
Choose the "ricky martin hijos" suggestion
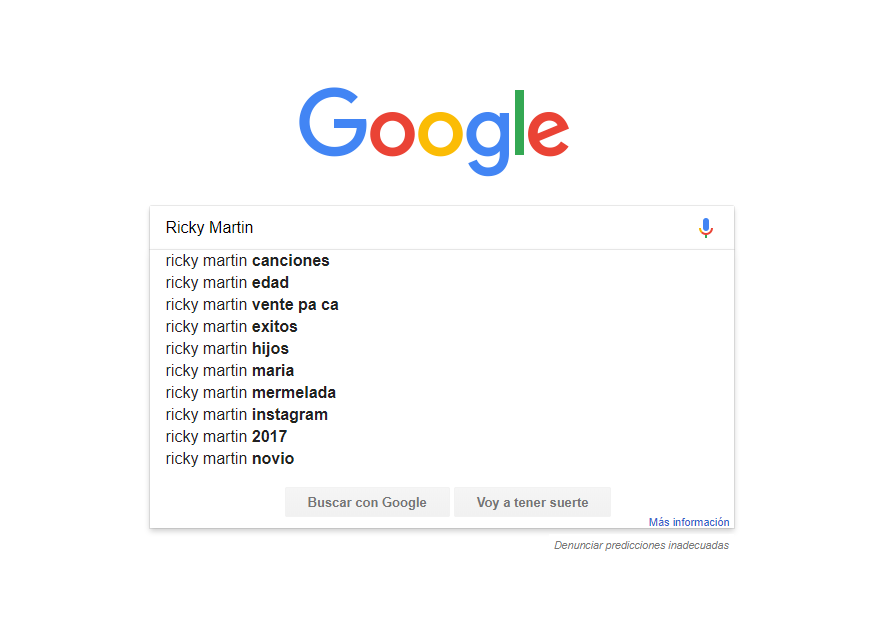click(228, 349)
